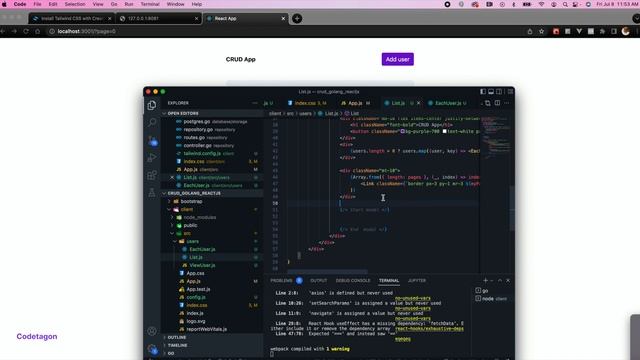640x360 pixels.
Task: Open a new browser tab with plus
Action: click(297, 18)
